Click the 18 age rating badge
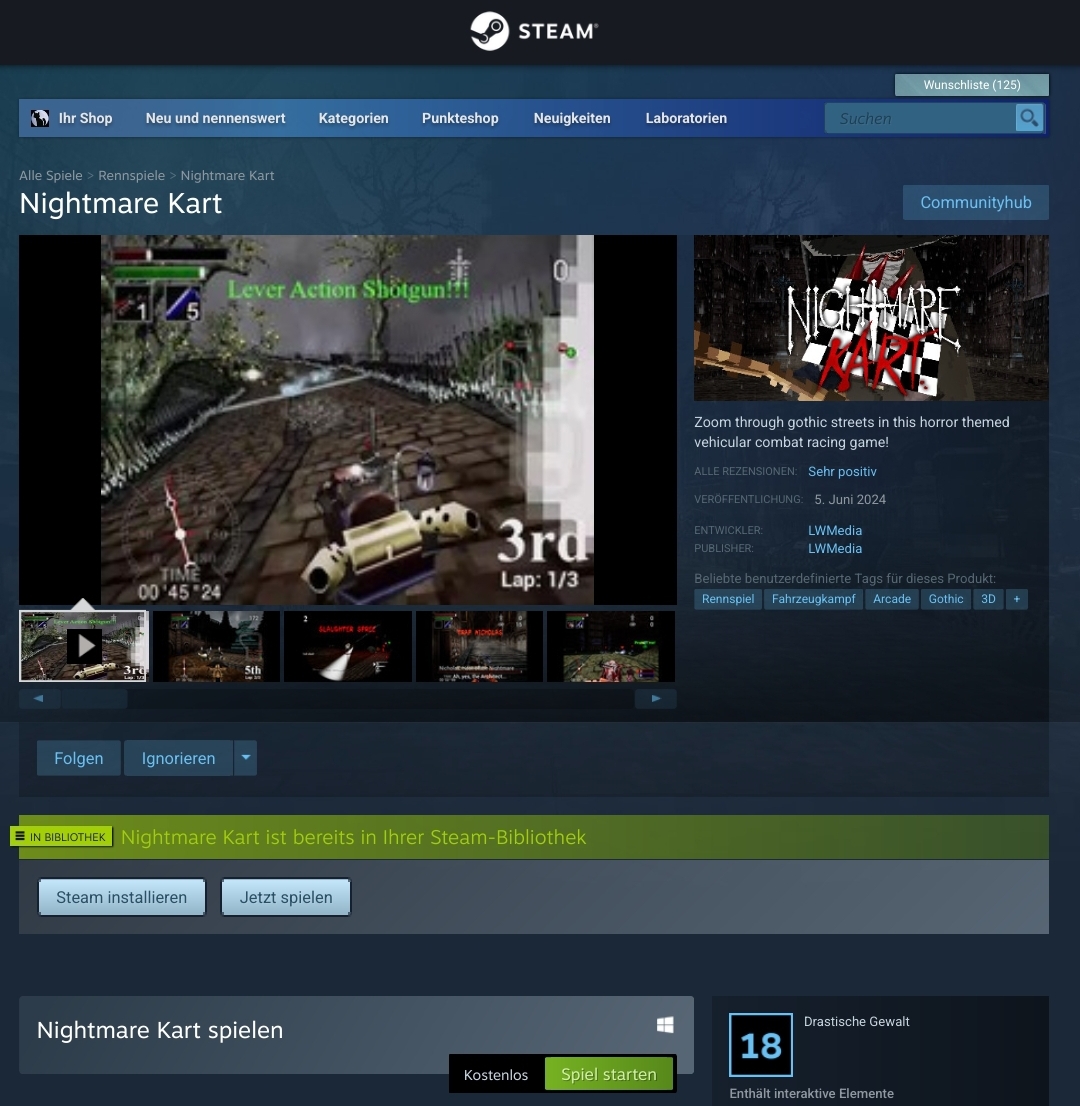 point(760,1045)
